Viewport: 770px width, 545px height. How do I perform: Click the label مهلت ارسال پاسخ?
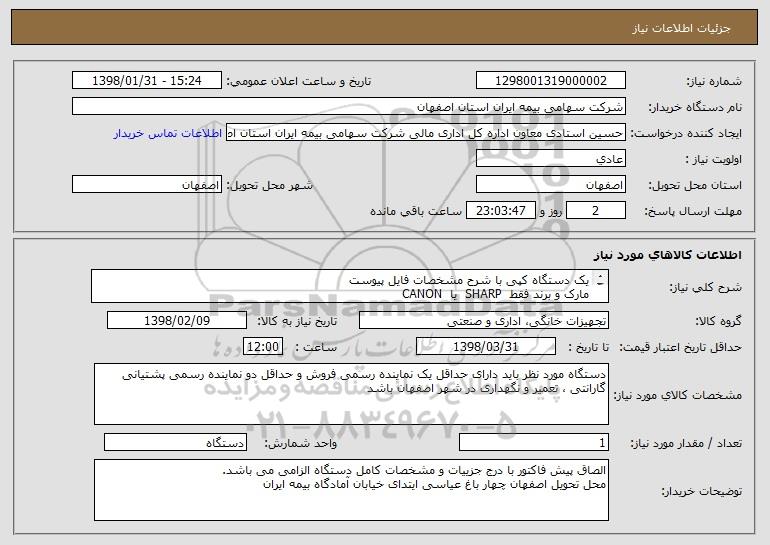pyautogui.click(x=693, y=211)
